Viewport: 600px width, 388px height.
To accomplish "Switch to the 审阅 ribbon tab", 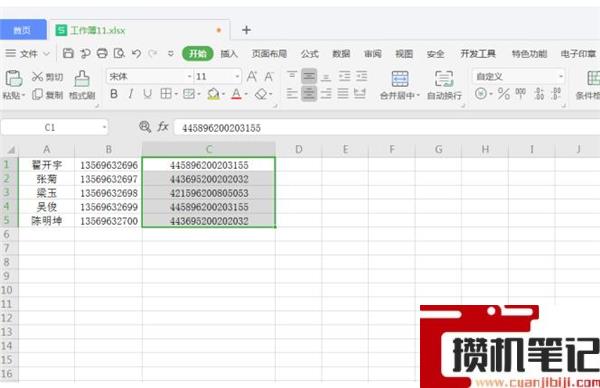I will [372, 54].
